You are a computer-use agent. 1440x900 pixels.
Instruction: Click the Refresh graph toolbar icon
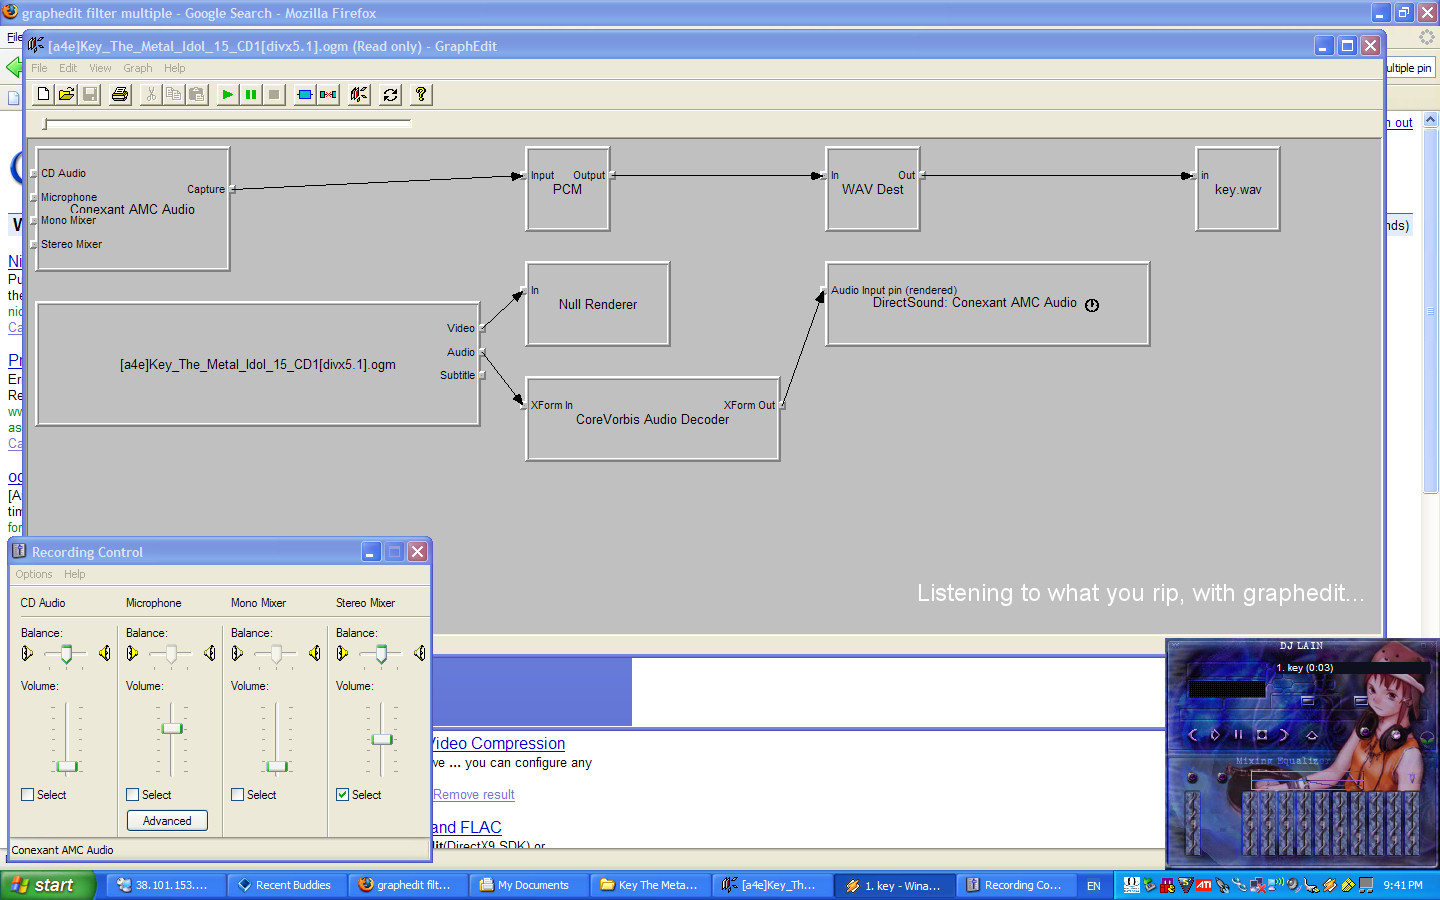(391, 94)
